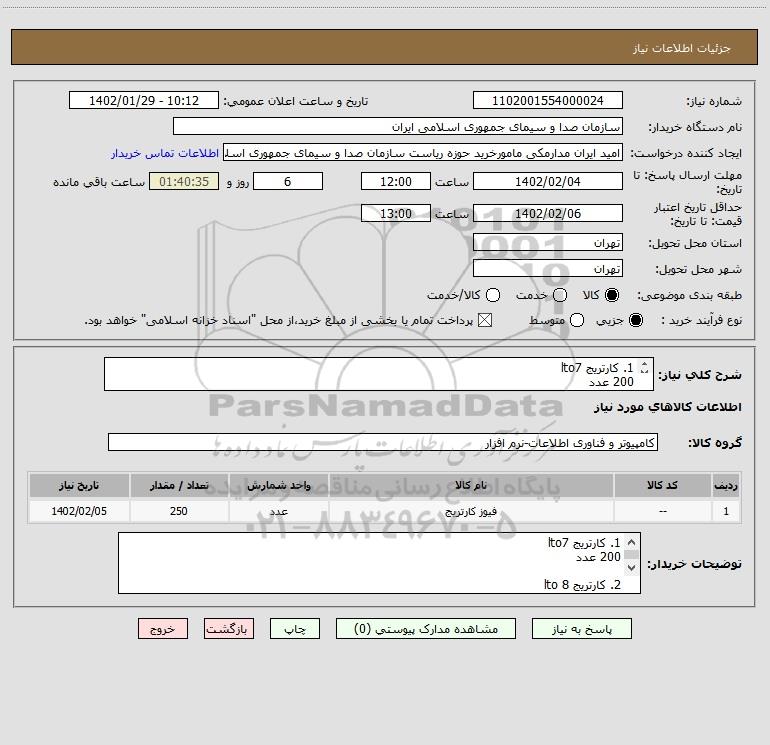Click the deadline time field 12:00
The height and width of the screenshot is (745, 770).
(x=396, y=181)
